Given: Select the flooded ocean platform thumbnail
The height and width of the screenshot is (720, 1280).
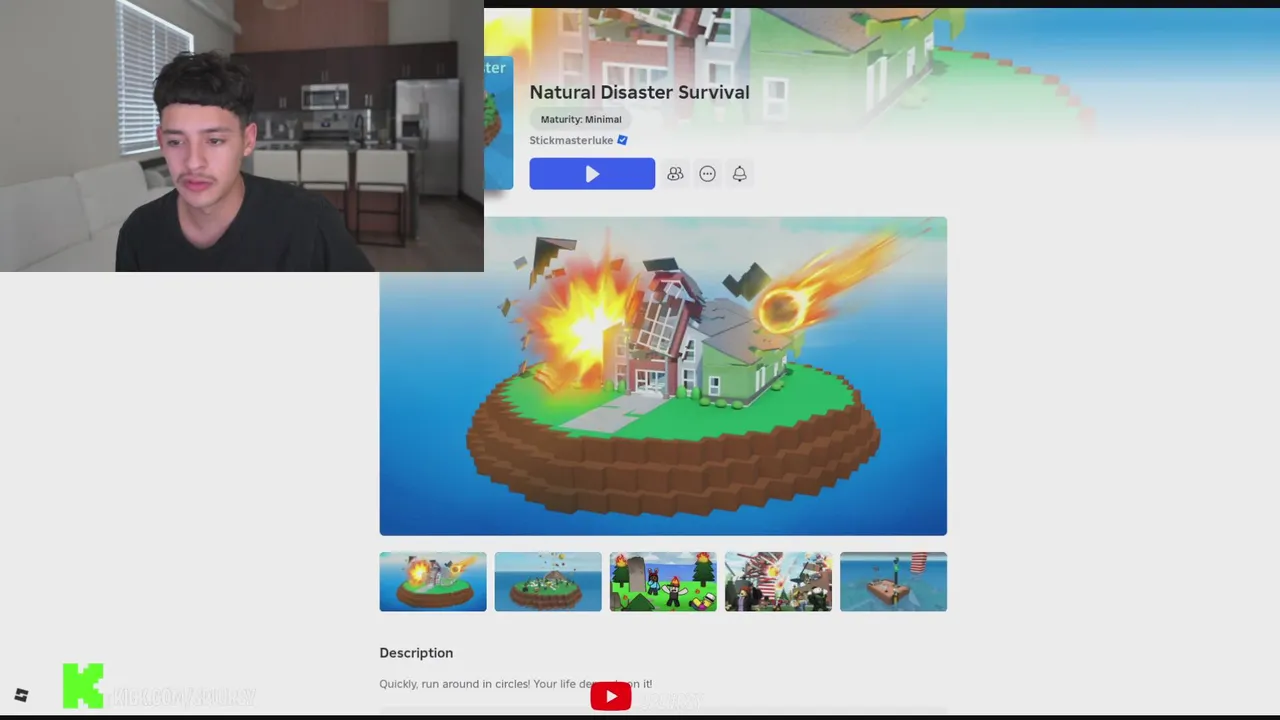Looking at the screenshot, I should (x=893, y=581).
